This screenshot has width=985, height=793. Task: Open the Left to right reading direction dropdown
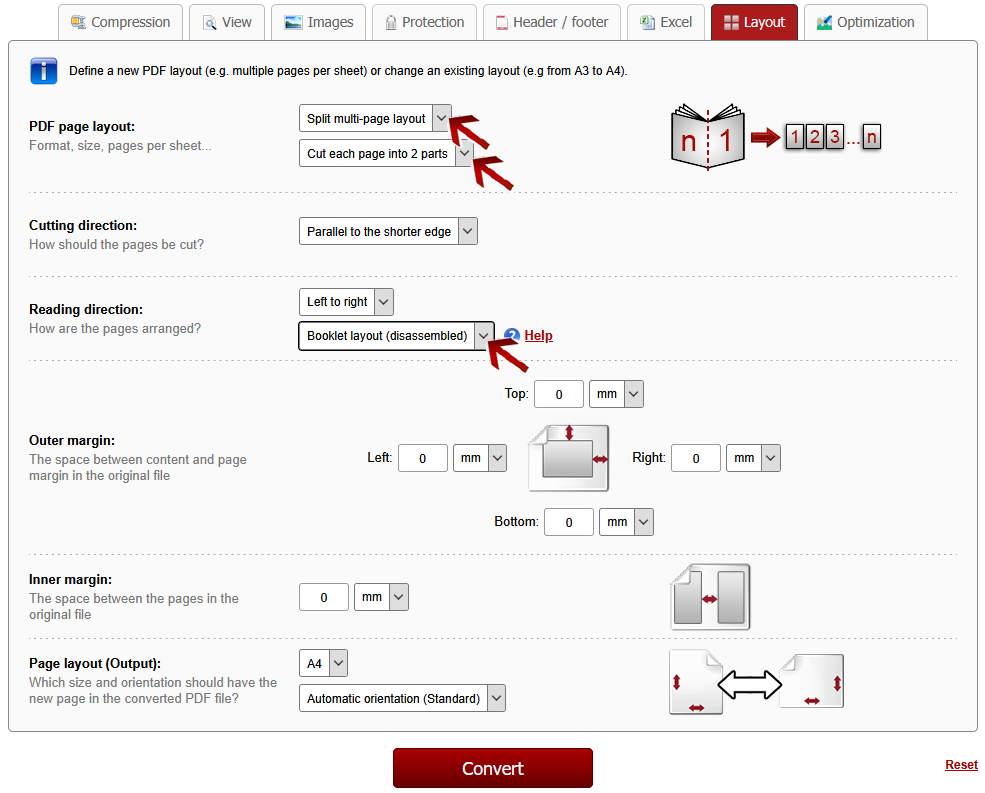(346, 301)
